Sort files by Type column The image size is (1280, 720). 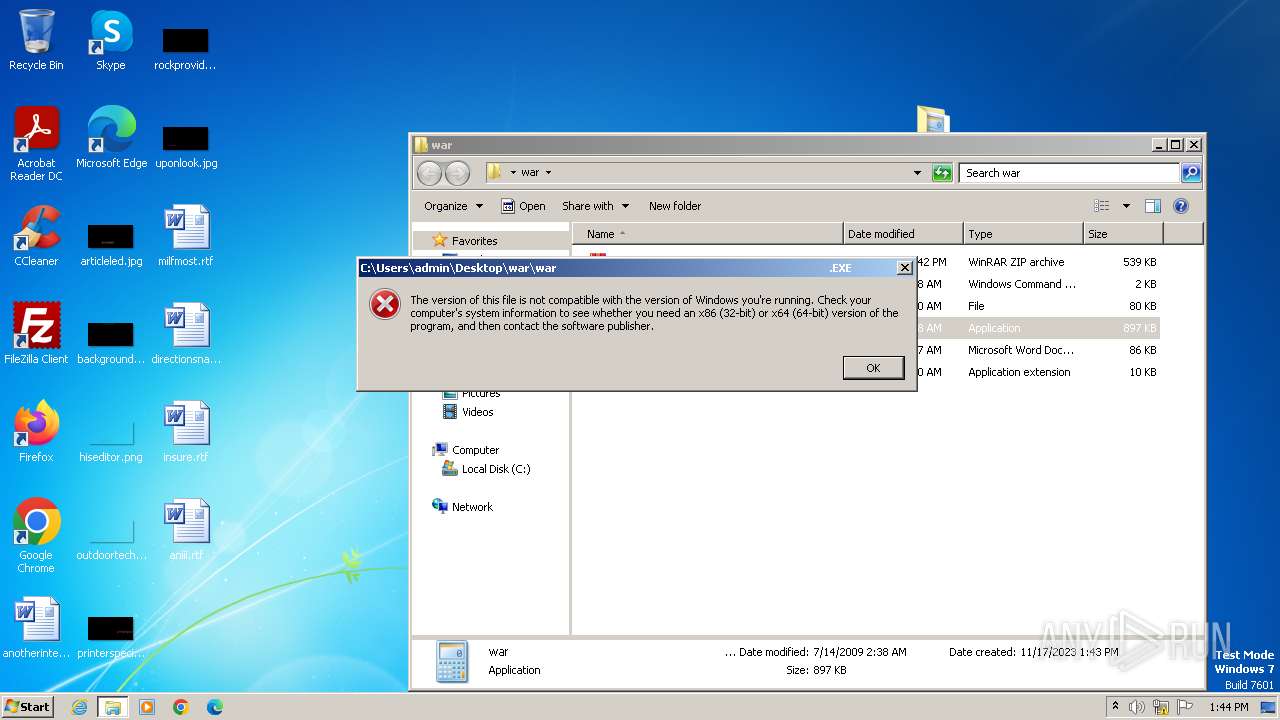pyautogui.click(x=1023, y=234)
